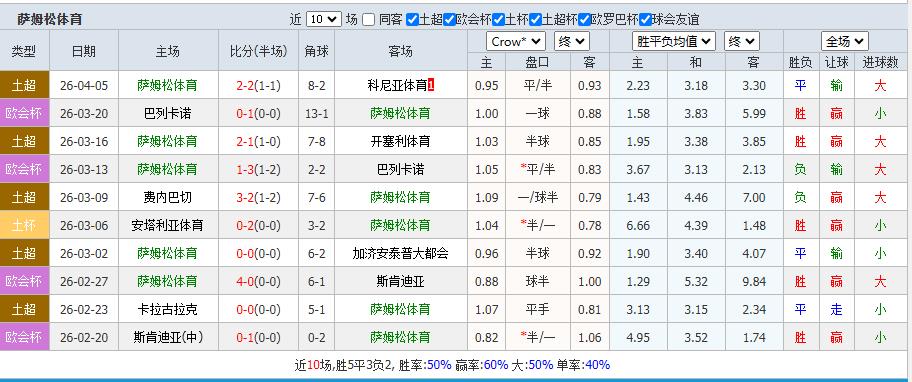The width and height of the screenshot is (912, 382).
Task: Click the 单率 40% summary value
Action: click(597, 365)
